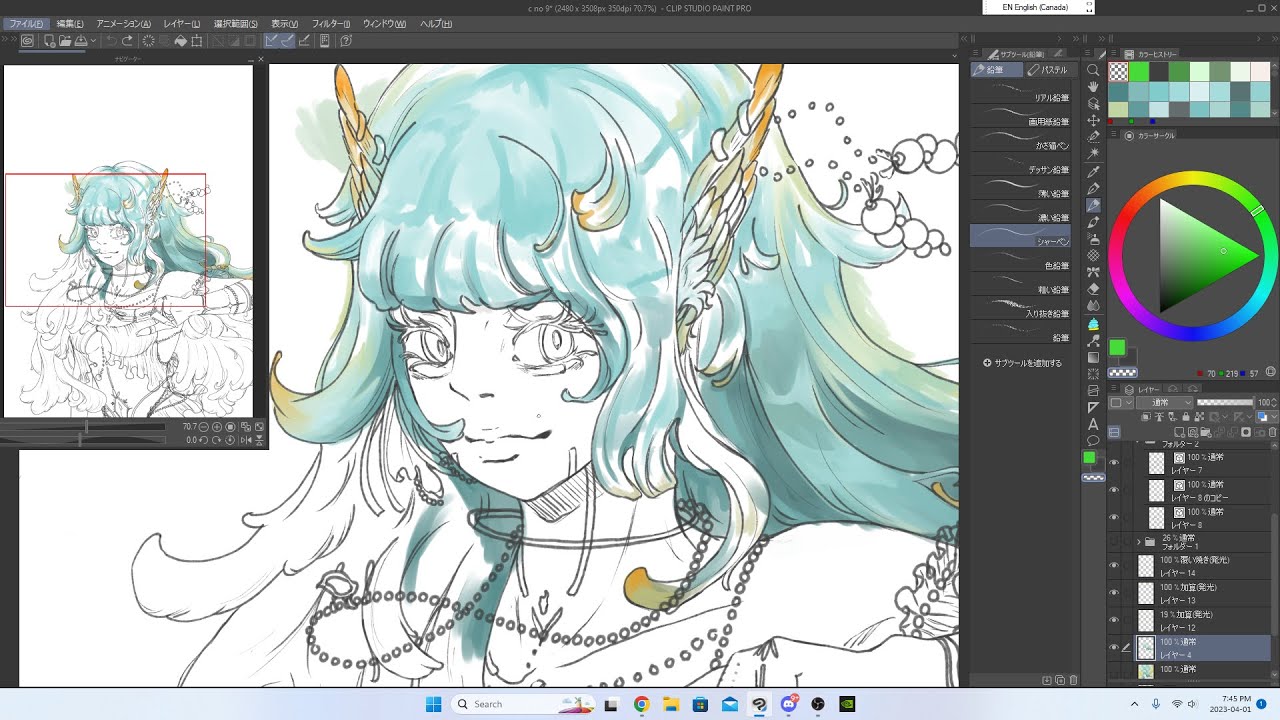
Task: Open the Sub Tool panel menu
Action: 976,54
